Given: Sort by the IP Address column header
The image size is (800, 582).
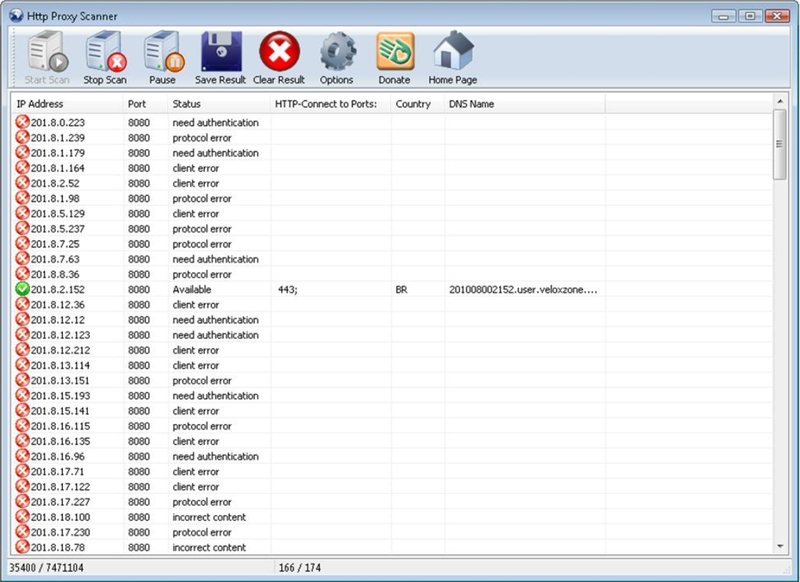Looking at the screenshot, I should coord(67,104).
